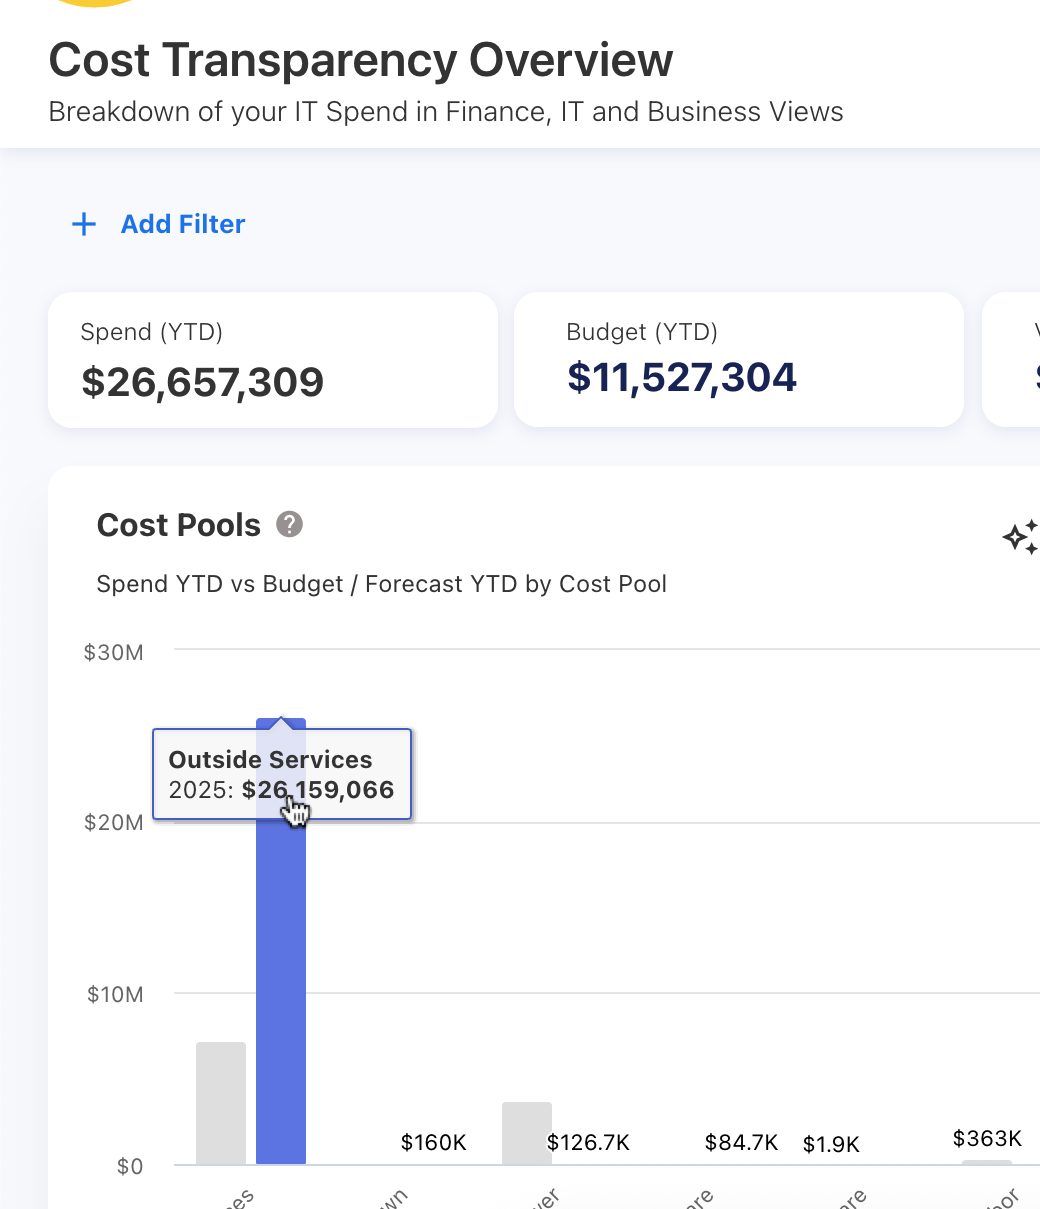Viewport: 1040px width, 1209px height.
Task: Click the $26,657,309 spend amount
Action: coord(202,382)
